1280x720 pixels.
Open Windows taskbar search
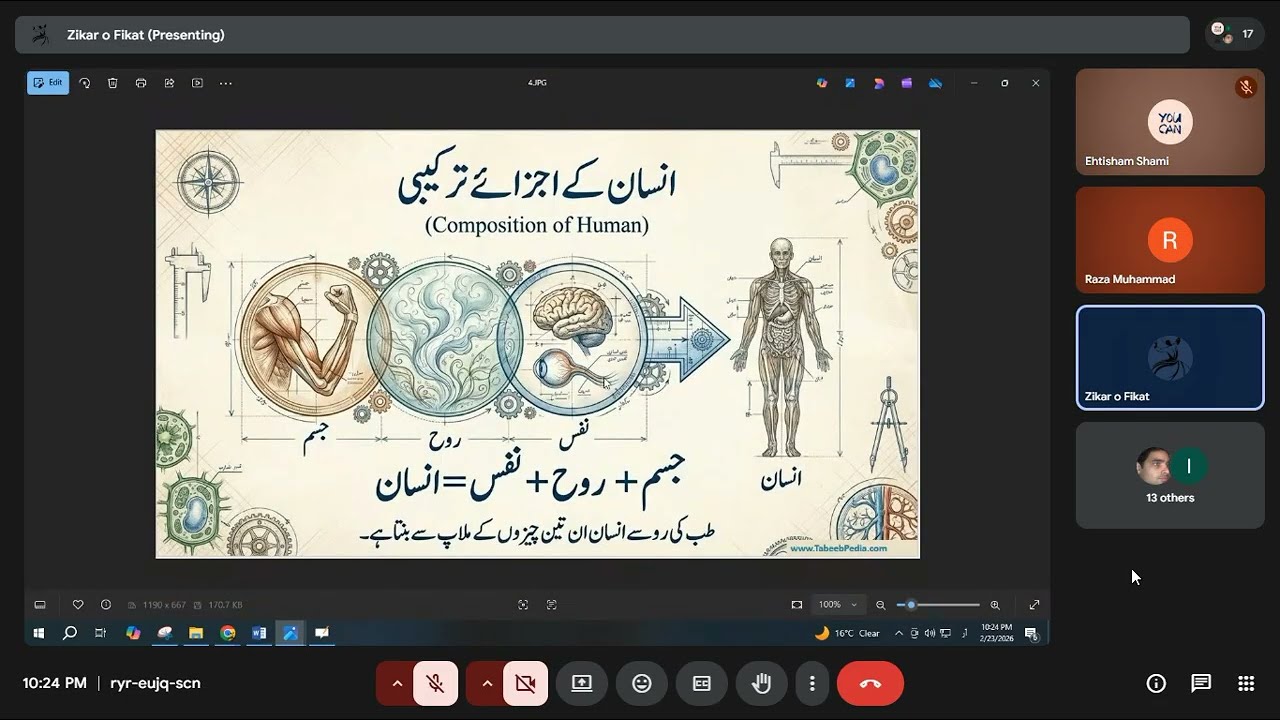point(70,633)
